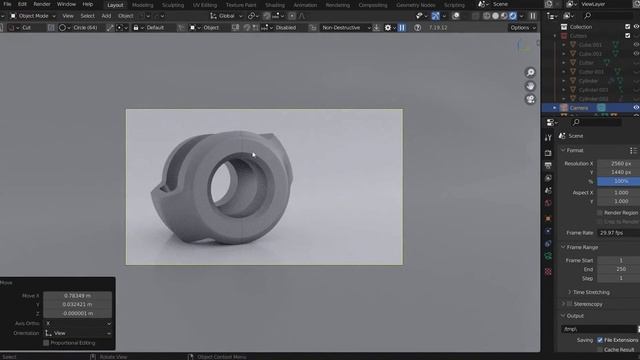Click the zoom viewport magnifier icon
The image size is (640, 360).
point(530,73)
